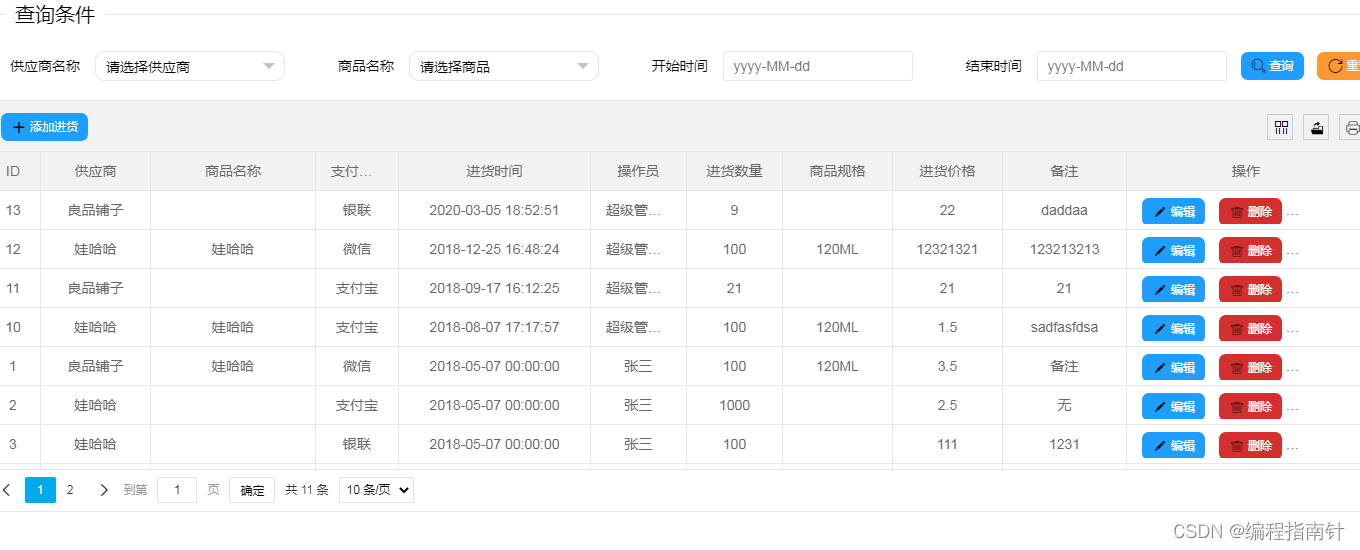The width and height of the screenshot is (1360, 550).
Task: Edit the row with remark sadfasfdsa
Action: pyautogui.click(x=1173, y=328)
